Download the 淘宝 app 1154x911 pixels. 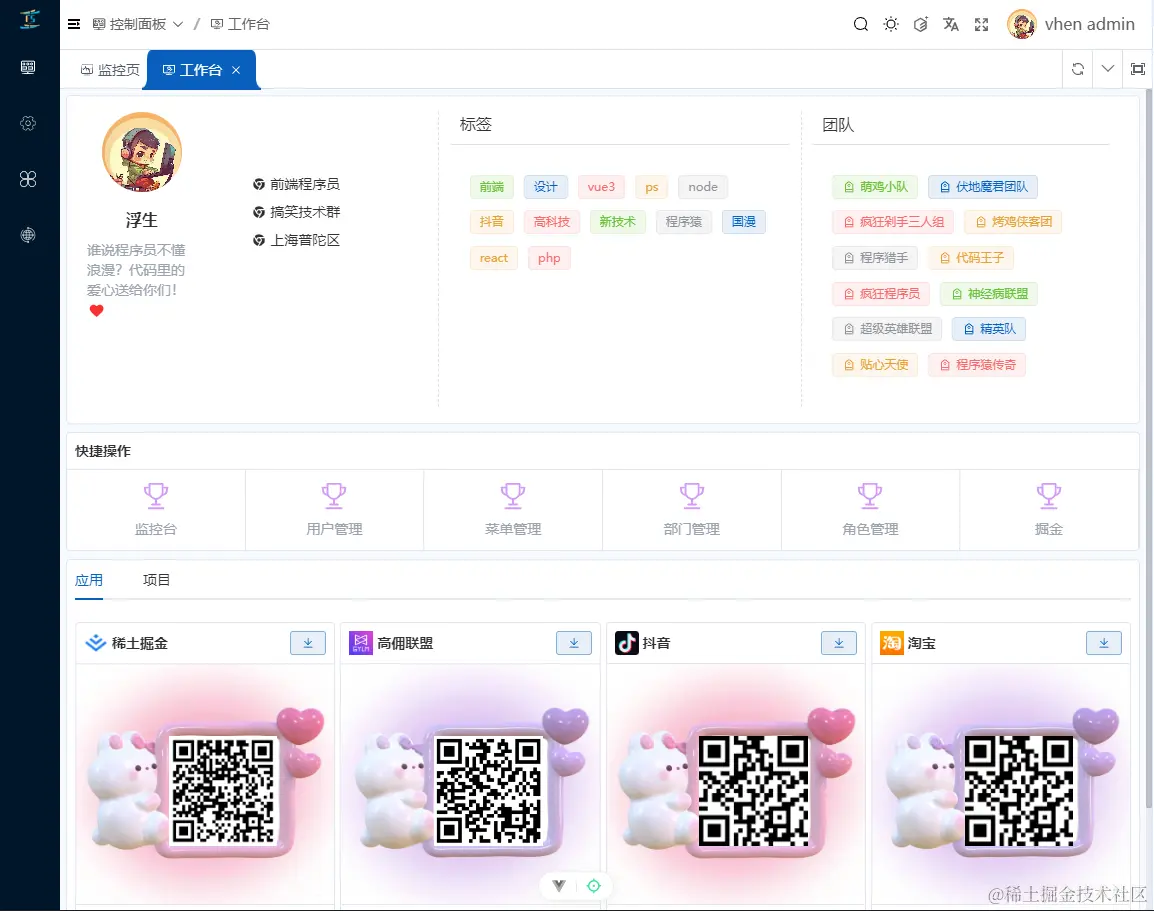(1104, 643)
